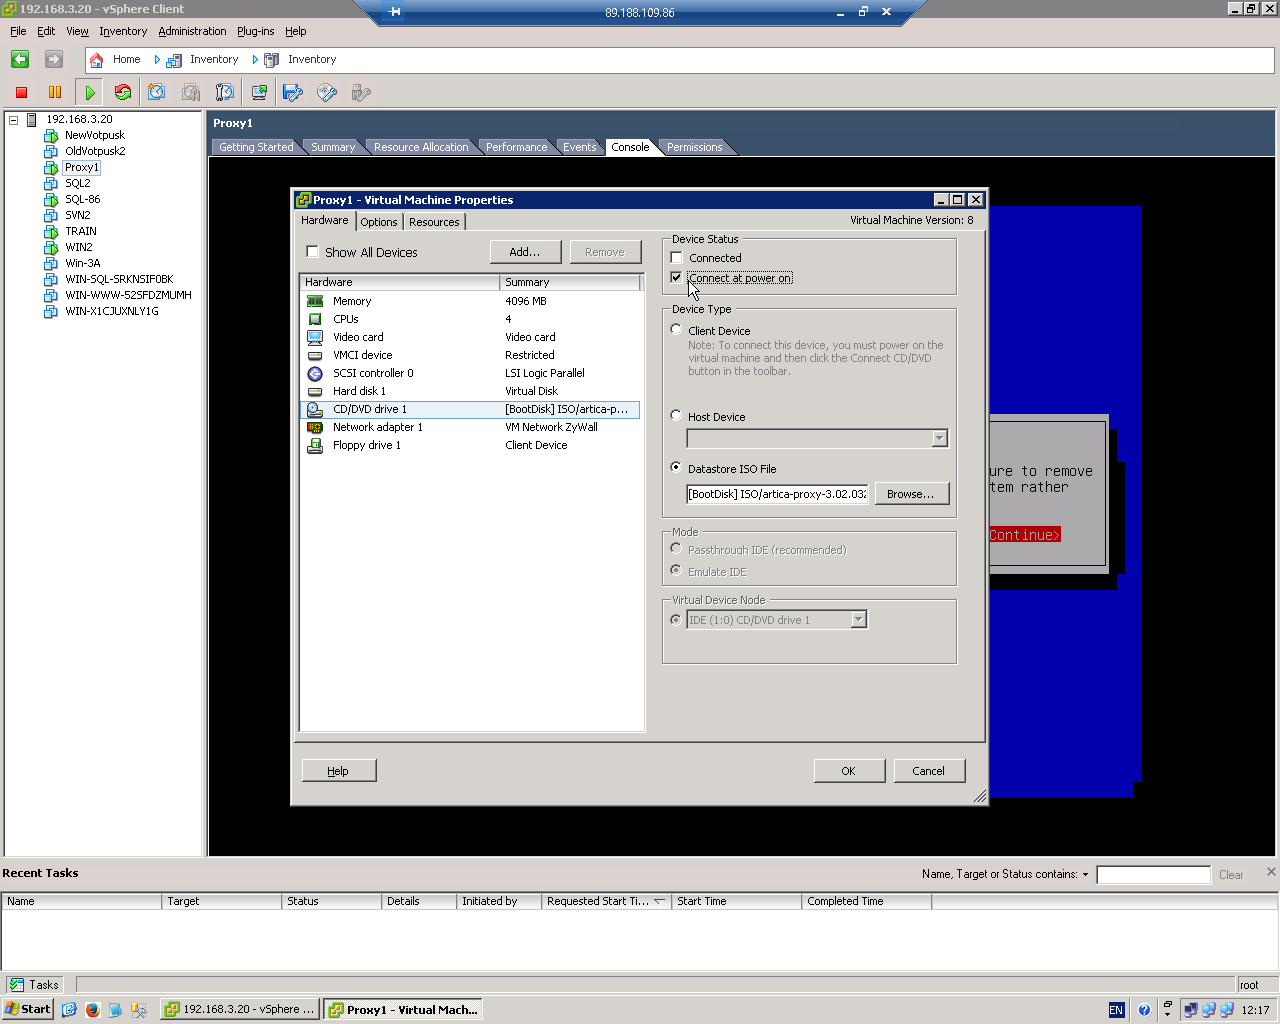This screenshot has width=1280, height=1024.
Task: Launch the virtual machine console icon
Action: 259,92
